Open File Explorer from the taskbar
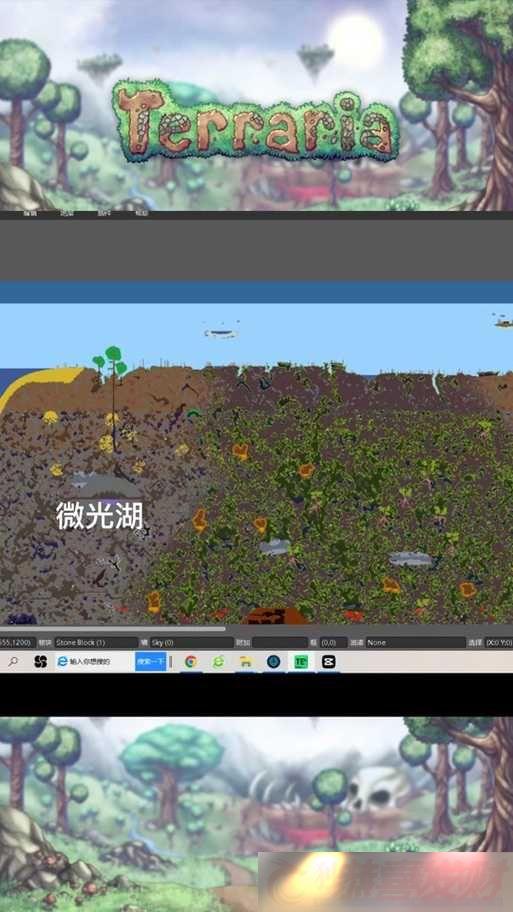The height and width of the screenshot is (912, 513). (x=246, y=661)
